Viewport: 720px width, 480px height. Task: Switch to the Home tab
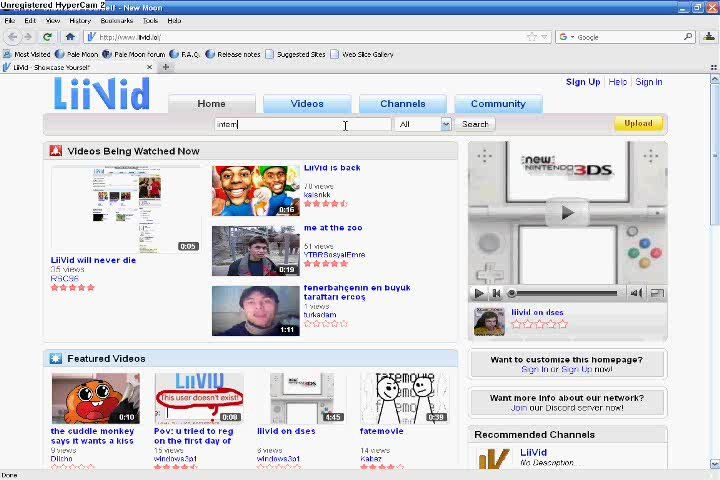tap(212, 103)
